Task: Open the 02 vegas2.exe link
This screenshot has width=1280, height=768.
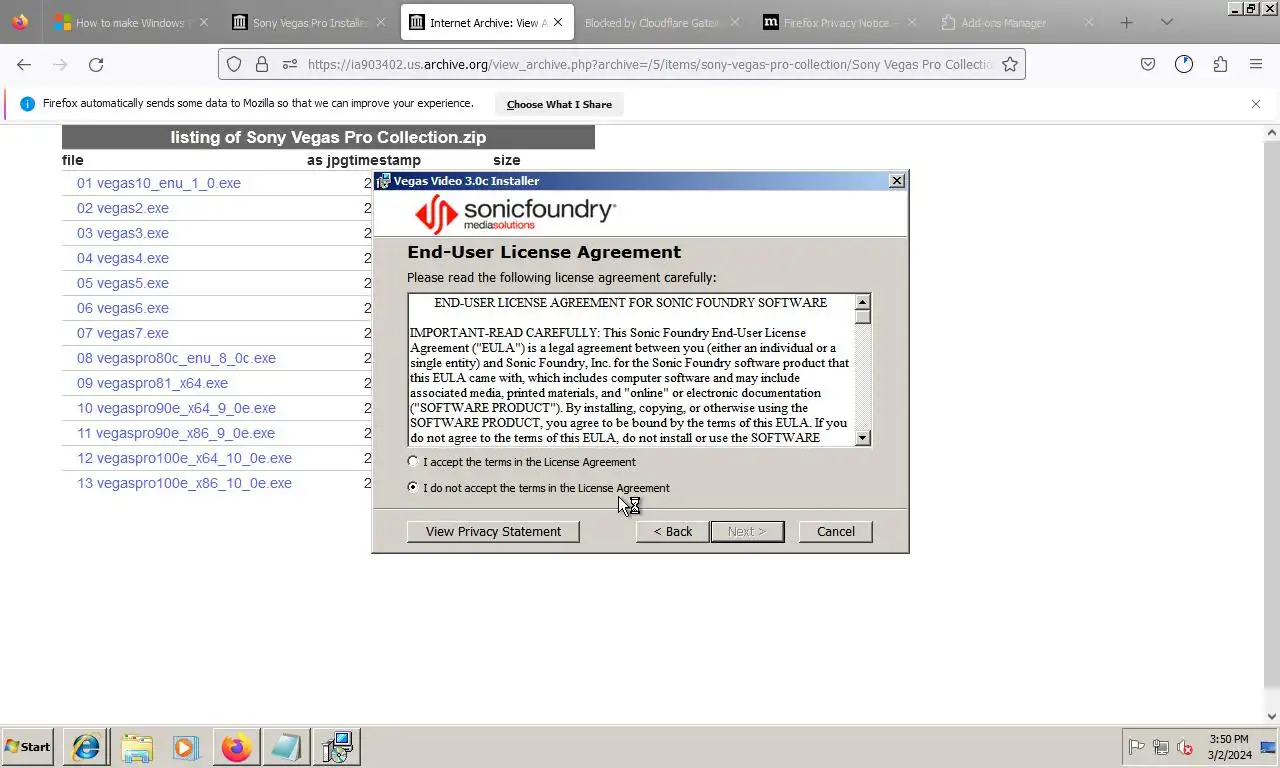Action: (123, 208)
